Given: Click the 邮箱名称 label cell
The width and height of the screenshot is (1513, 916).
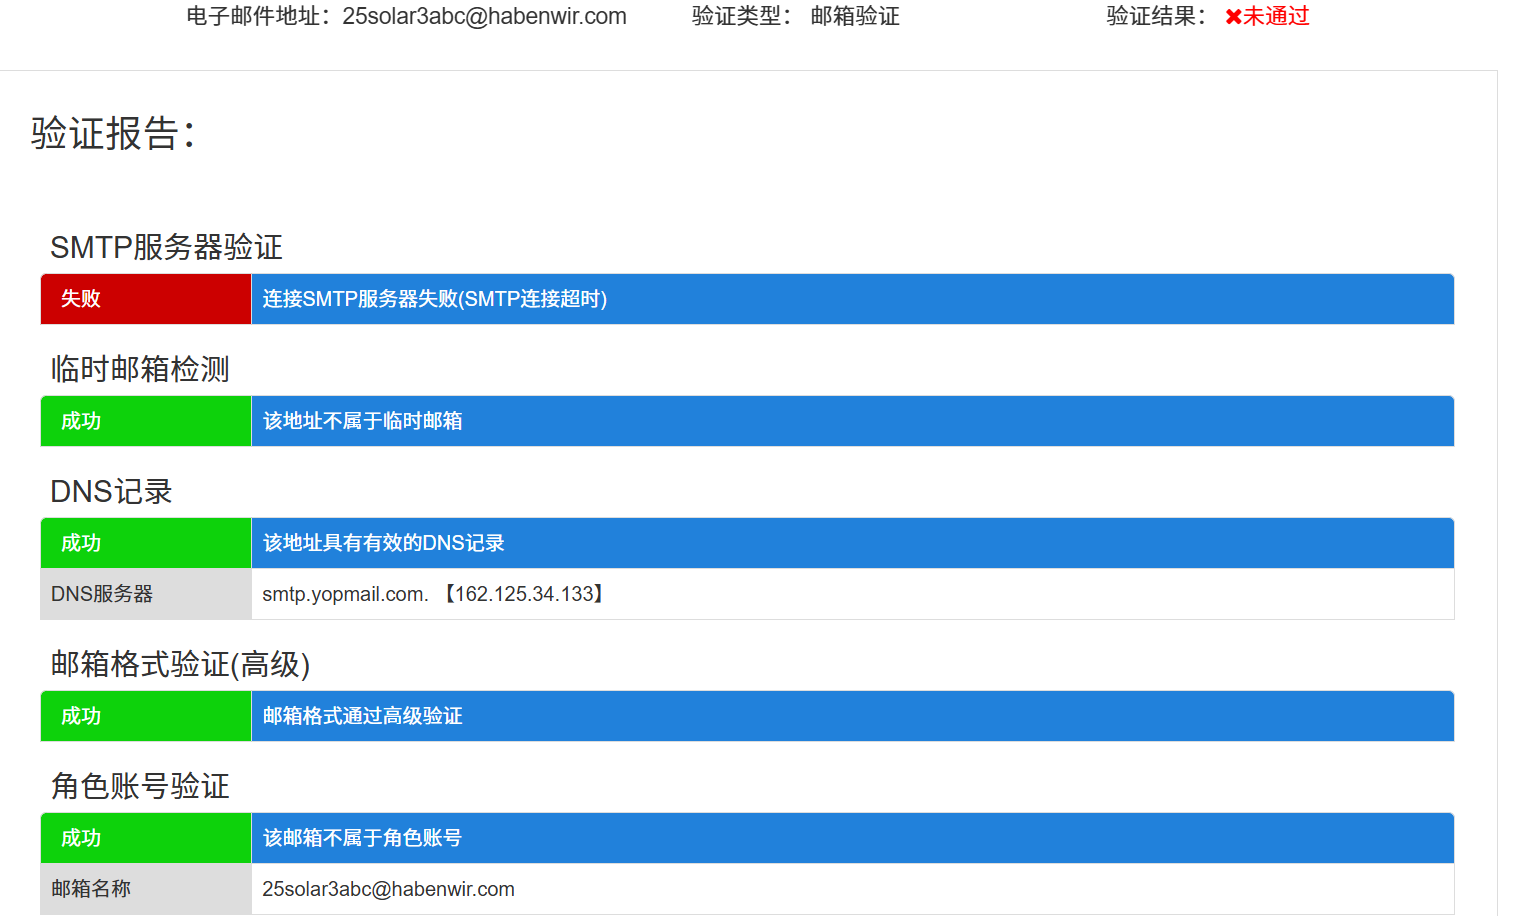Looking at the screenshot, I should pos(146,889).
